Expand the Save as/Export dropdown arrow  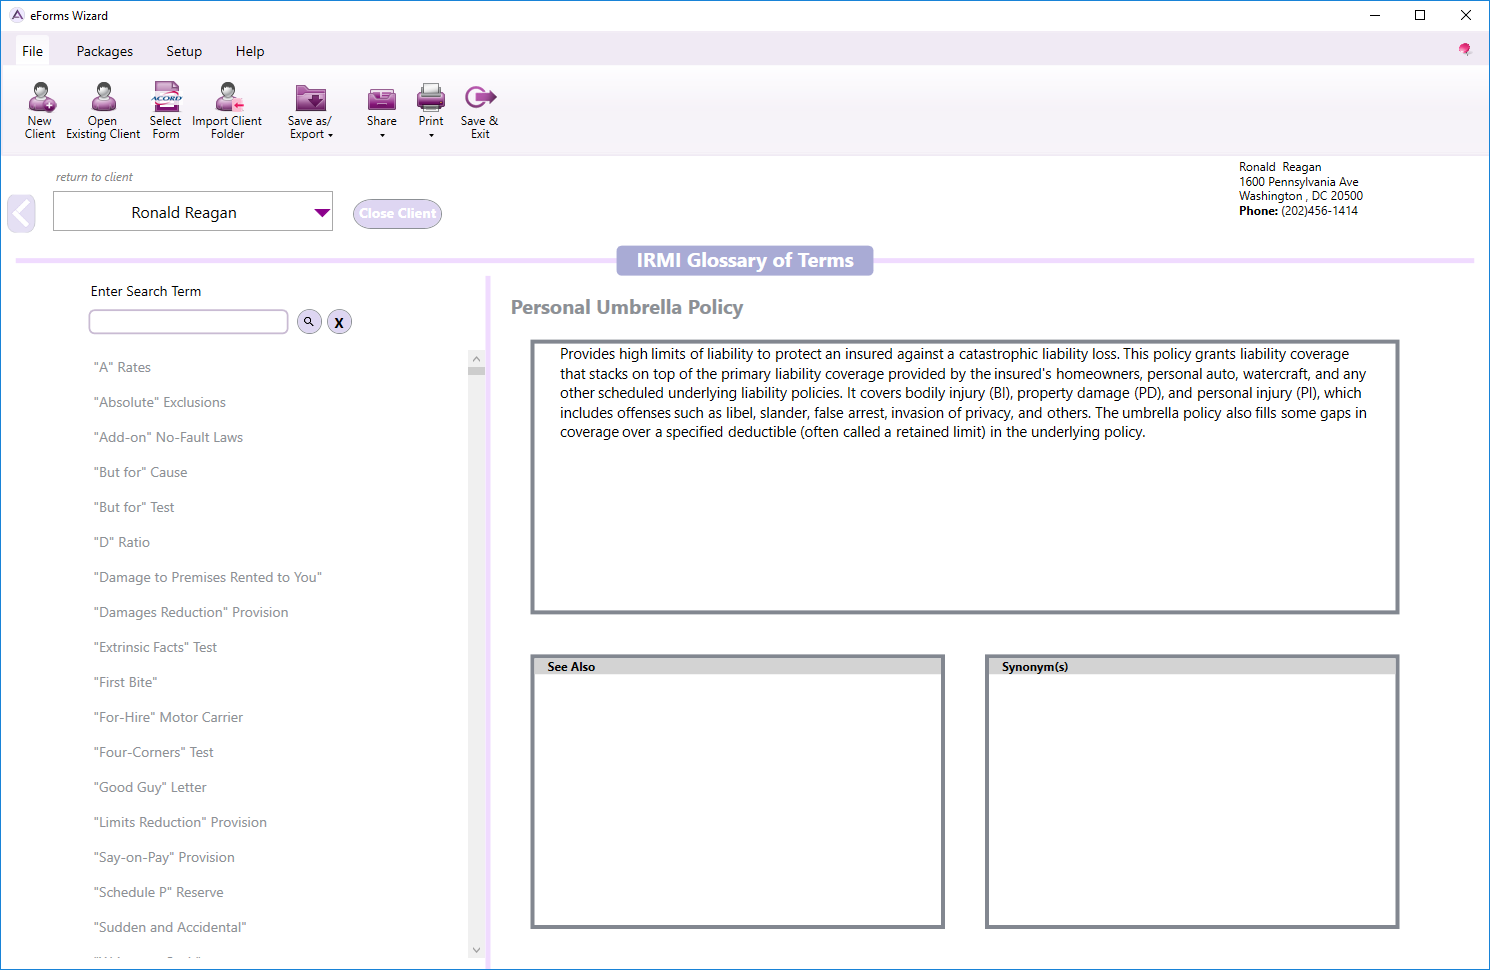(330, 135)
